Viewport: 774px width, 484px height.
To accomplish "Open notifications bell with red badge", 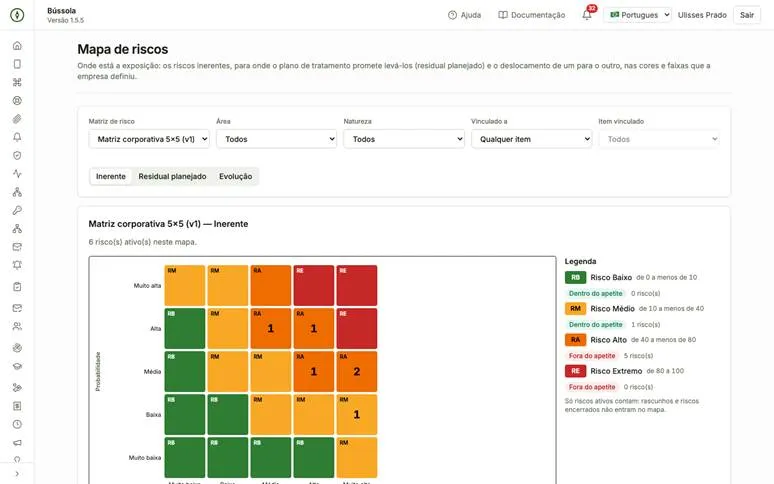I will 587,14.
